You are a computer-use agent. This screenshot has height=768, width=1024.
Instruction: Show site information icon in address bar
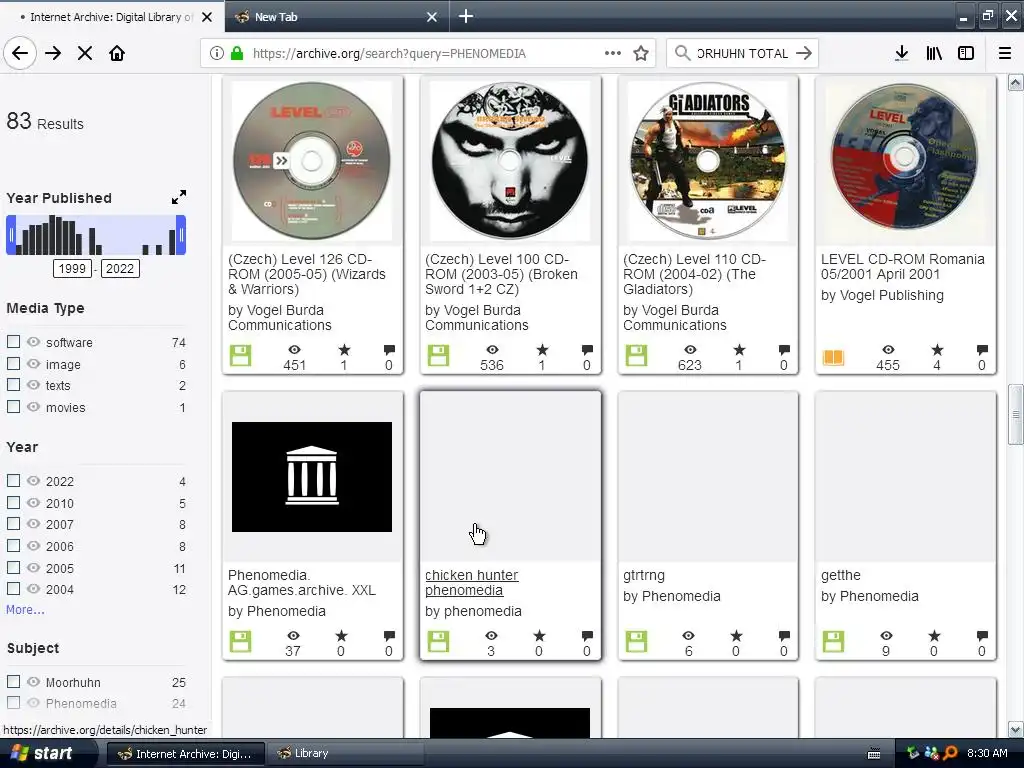pyautogui.click(x=217, y=54)
